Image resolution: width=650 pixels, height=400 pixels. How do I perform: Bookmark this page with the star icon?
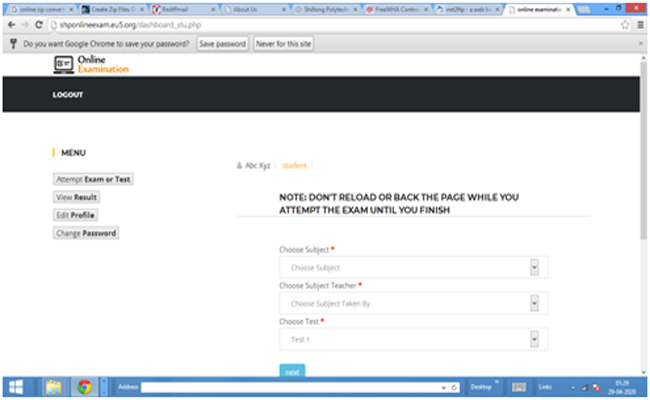point(624,25)
